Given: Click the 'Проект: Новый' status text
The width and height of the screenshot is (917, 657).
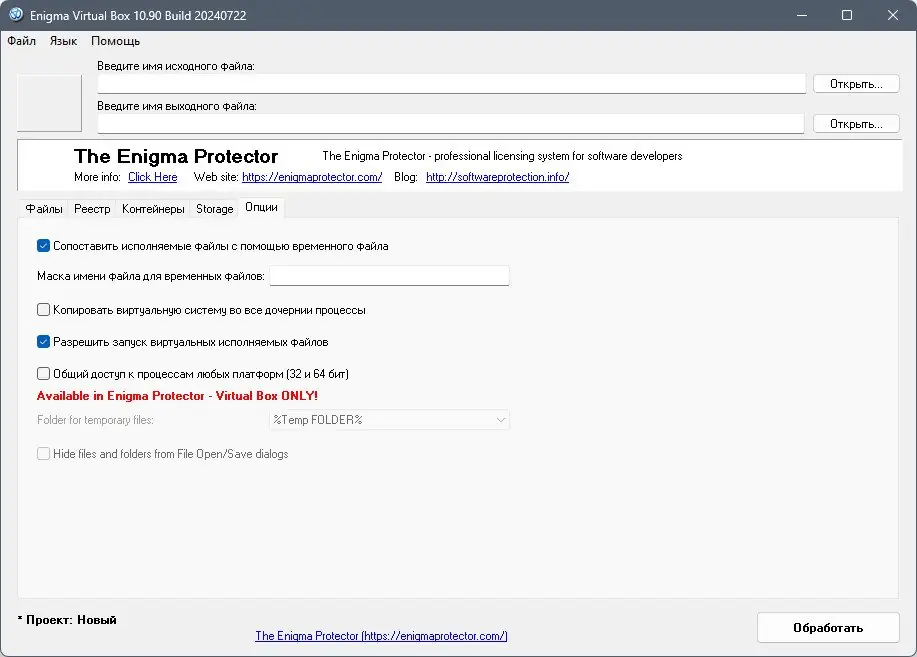Looking at the screenshot, I should 67,620.
